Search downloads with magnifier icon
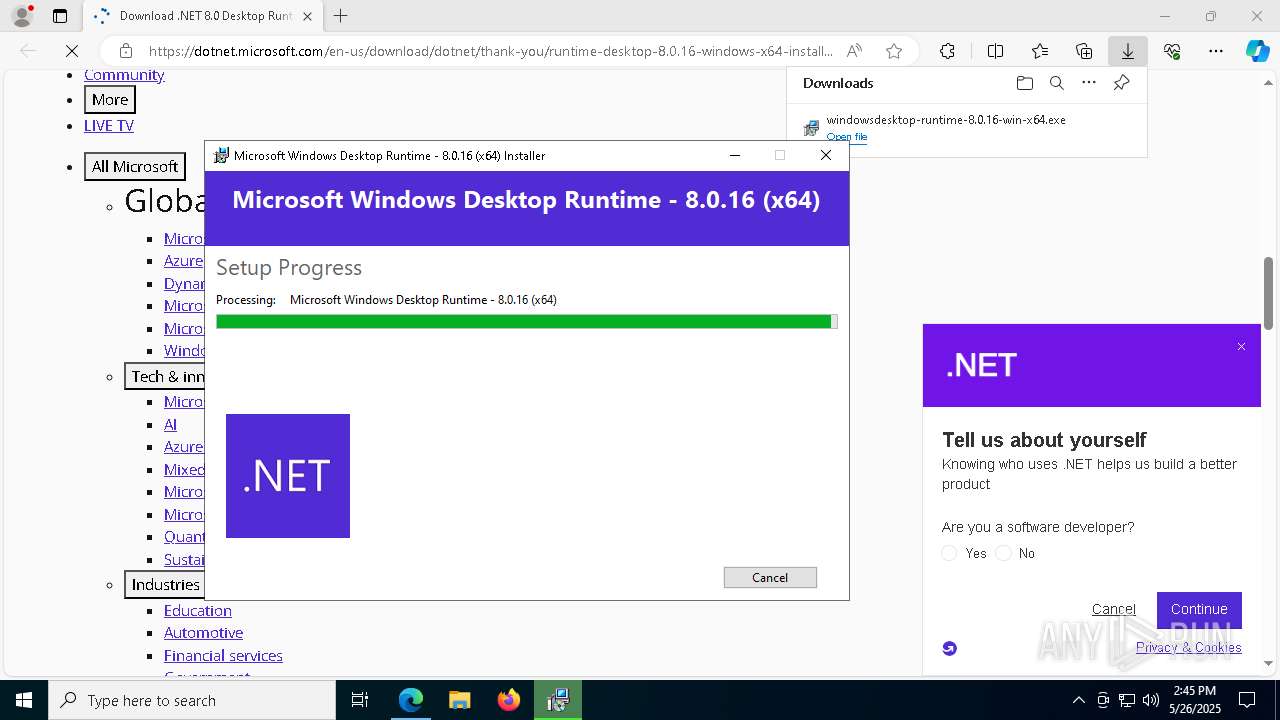This screenshot has height=720, width=1280. (1056, 83)
